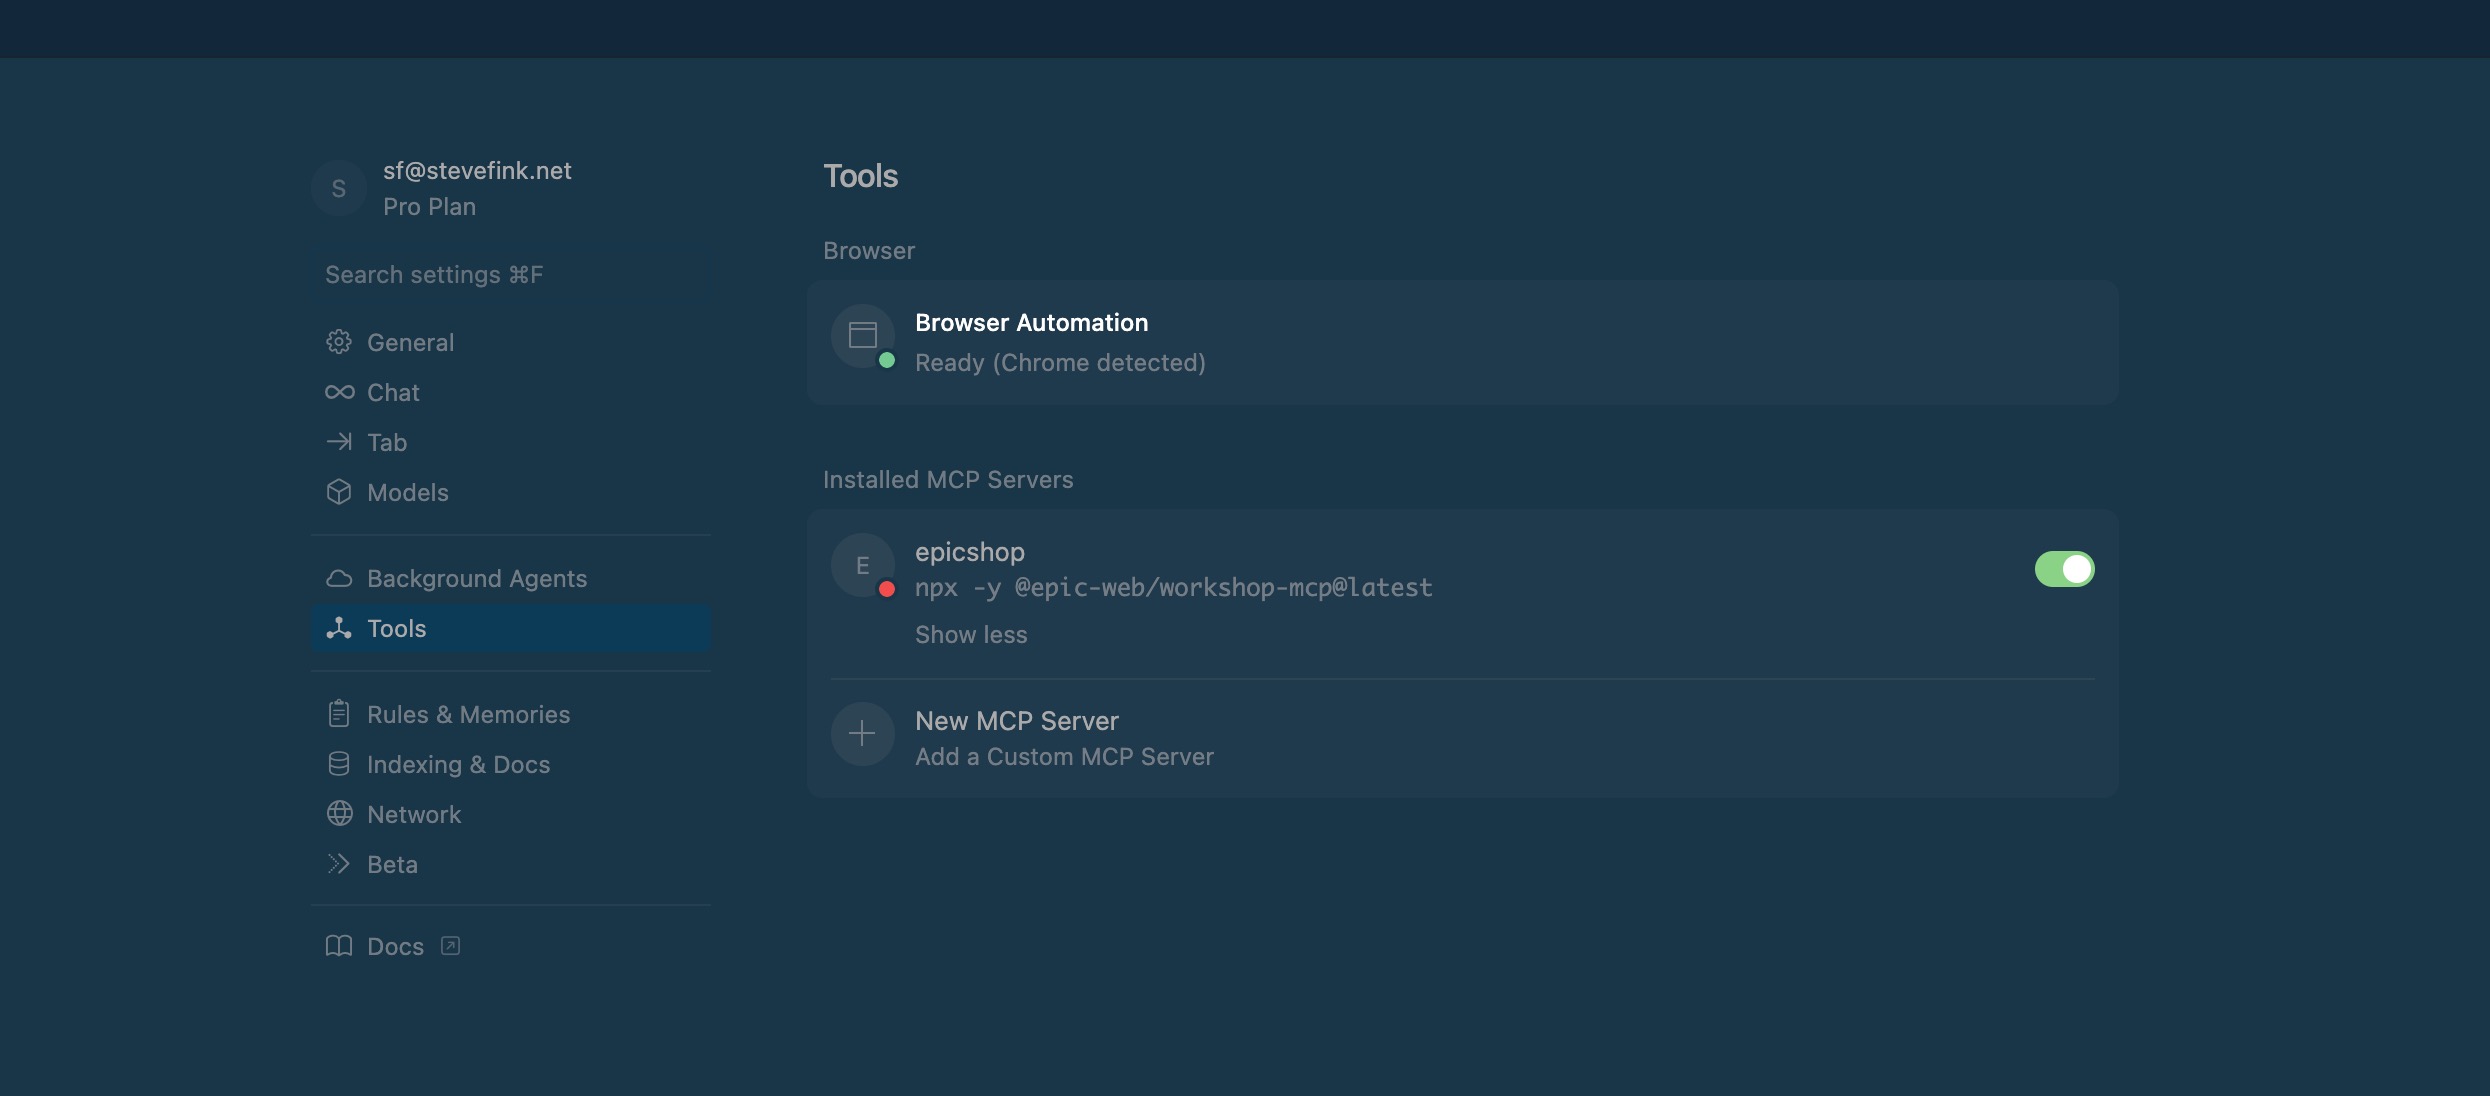
Task: Click the Models cube icon
Action: click(x=339, y=492)
